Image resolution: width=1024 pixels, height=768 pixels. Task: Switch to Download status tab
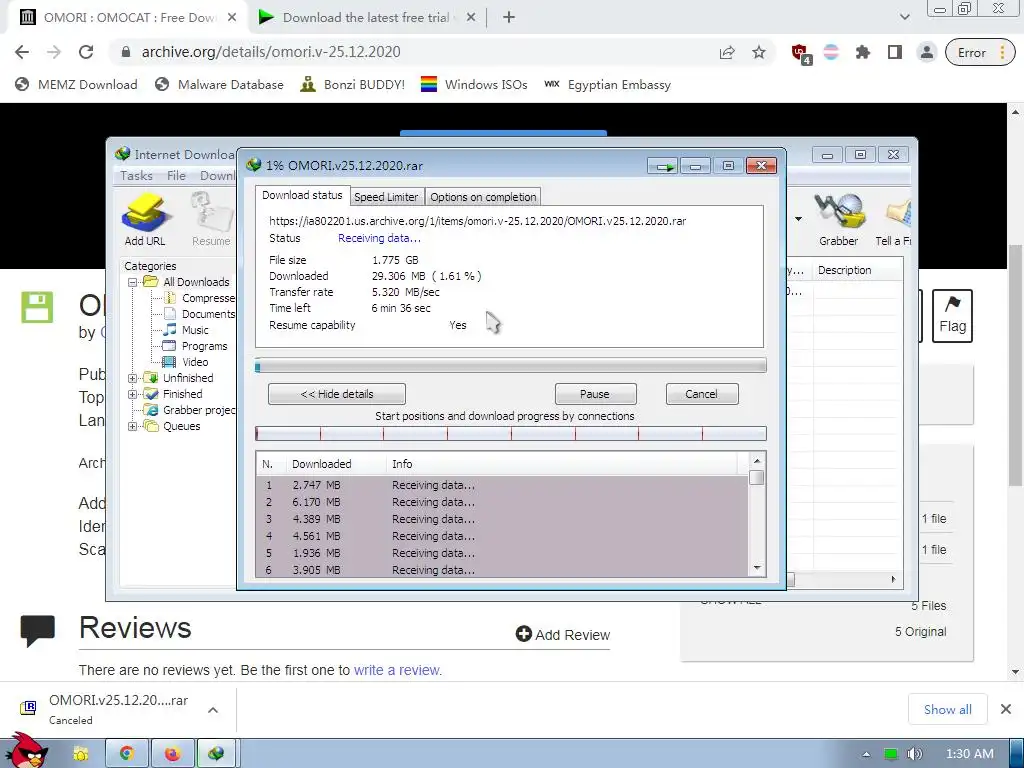click(302, 195)
